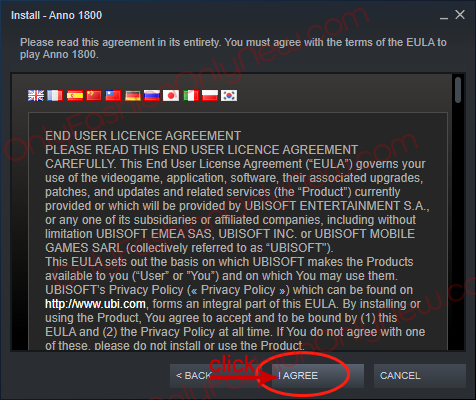Image resolution: width=476 pixels, height=400 pixels.
Task: Select the Taiwan flag language
Action: (x=113, y=96)
